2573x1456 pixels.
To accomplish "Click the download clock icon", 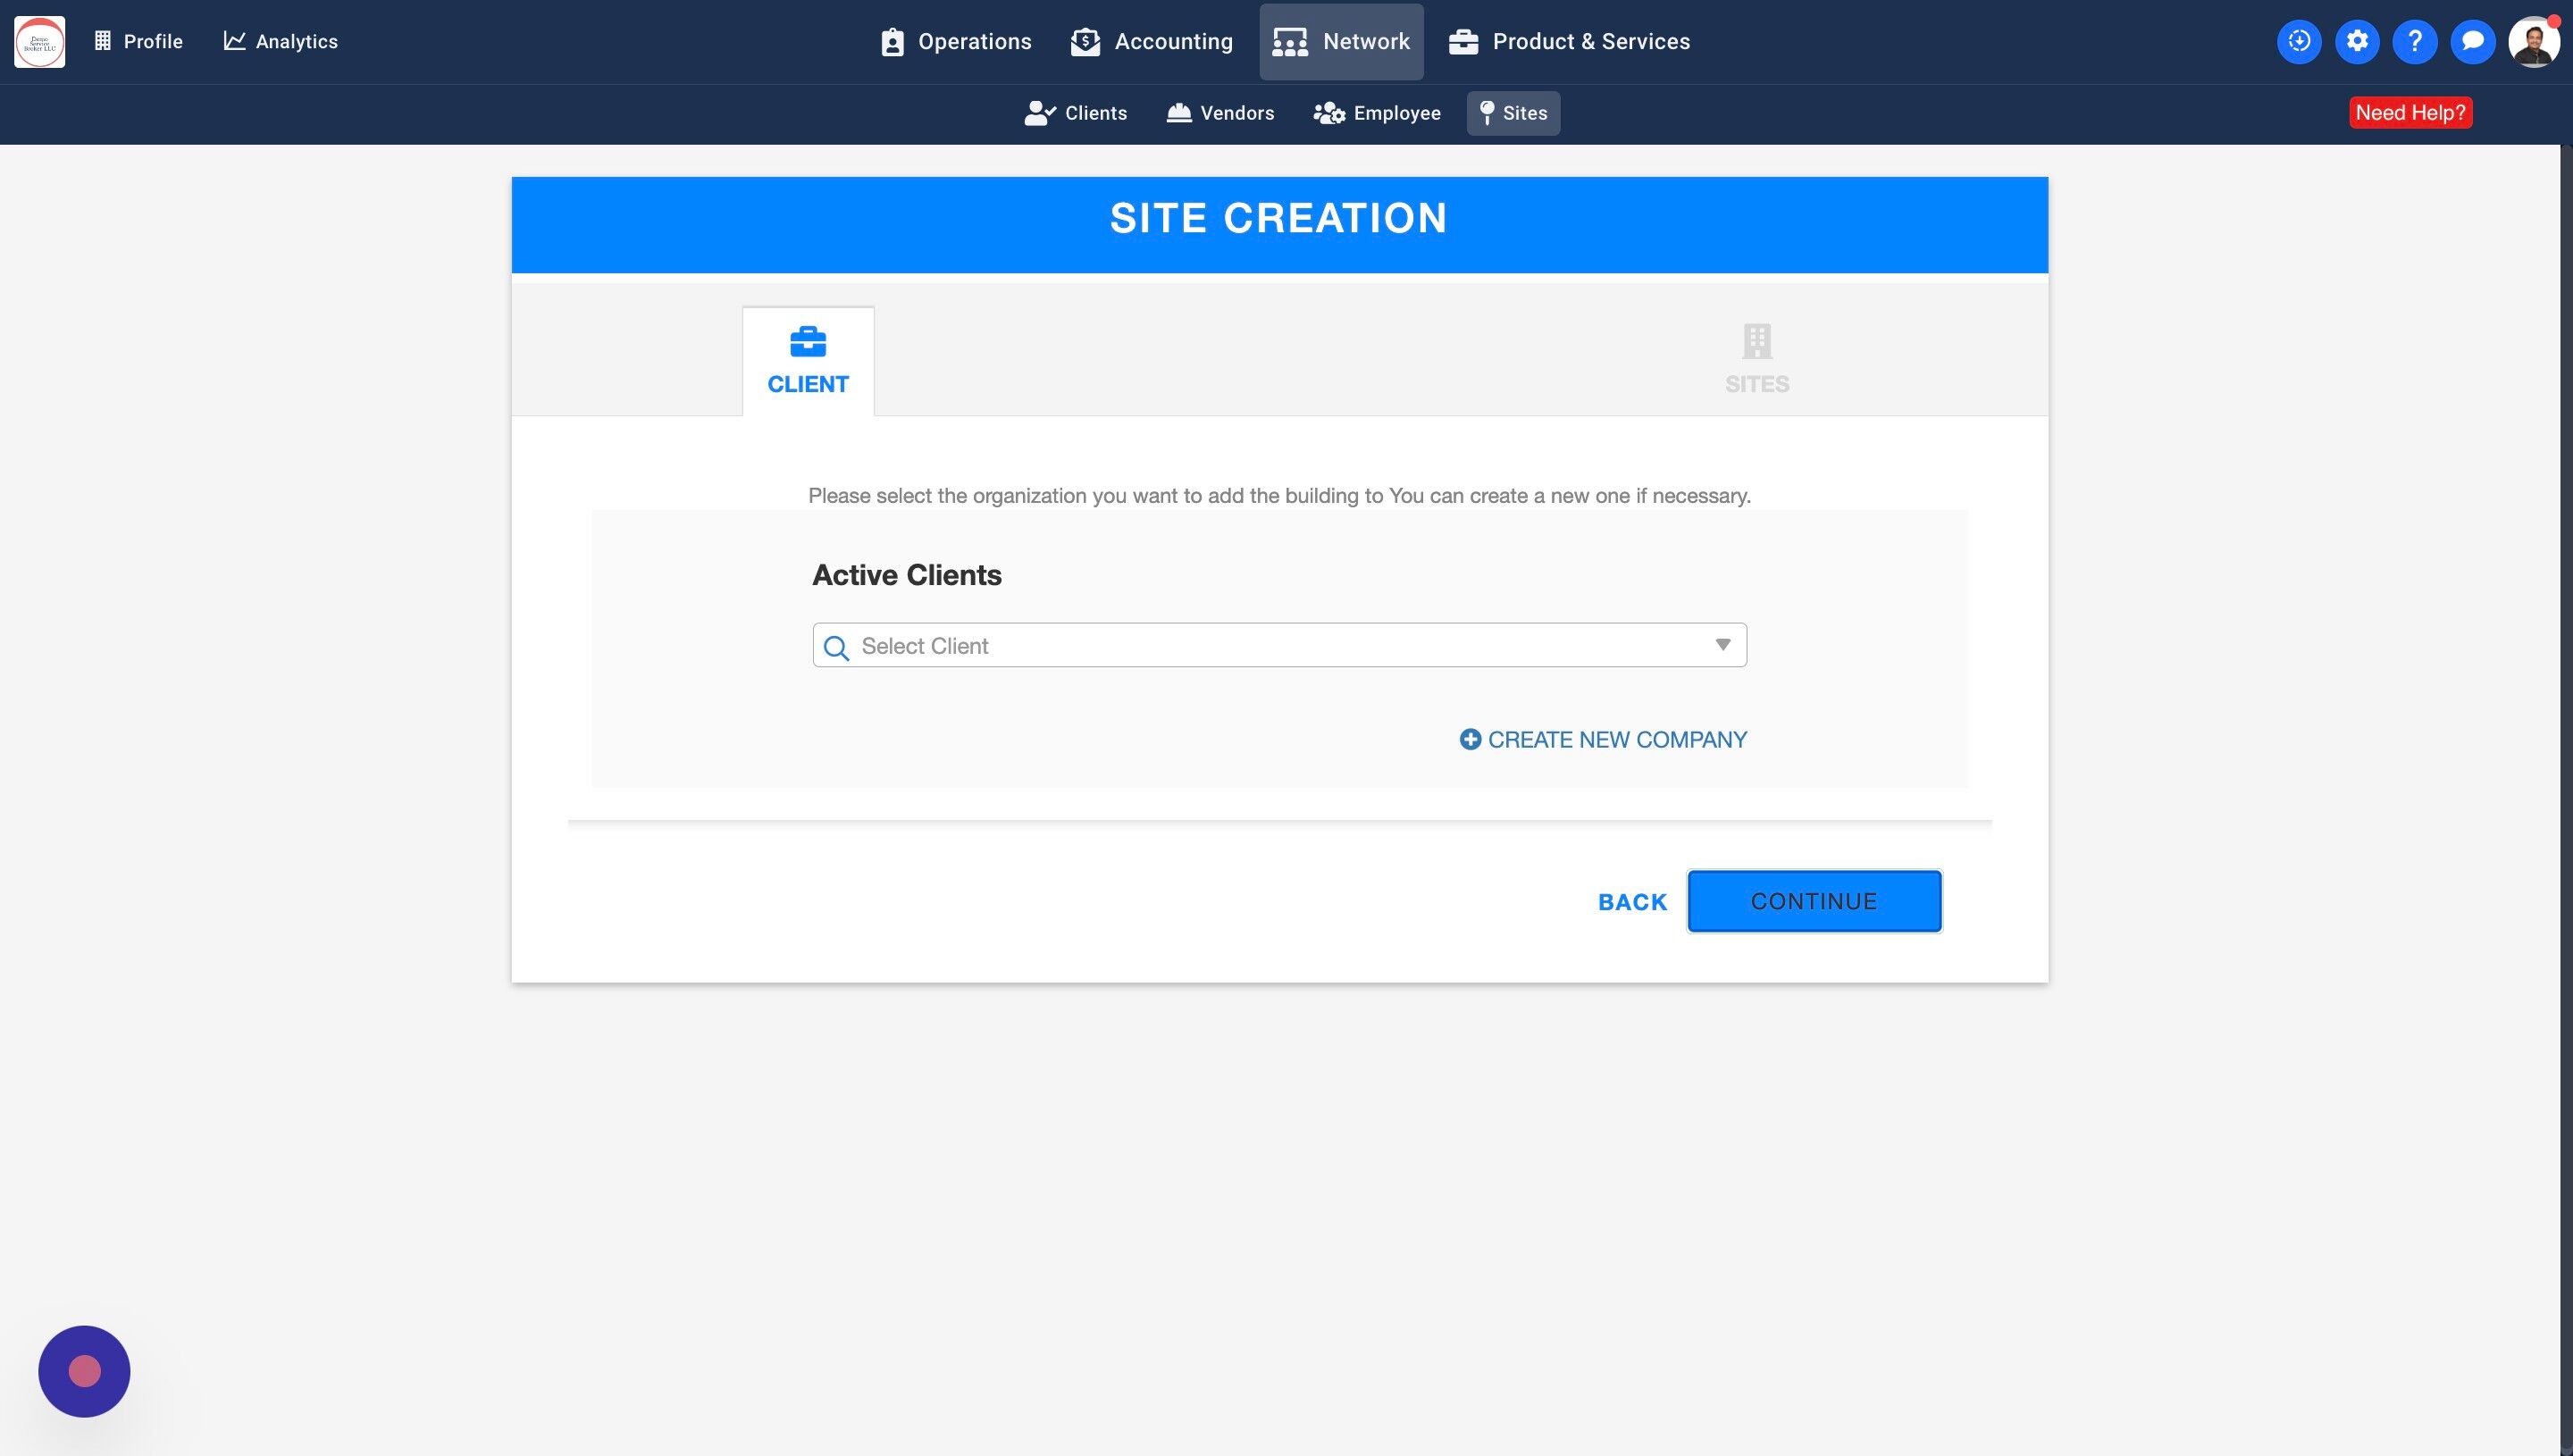I will [x=2299, y=41].
